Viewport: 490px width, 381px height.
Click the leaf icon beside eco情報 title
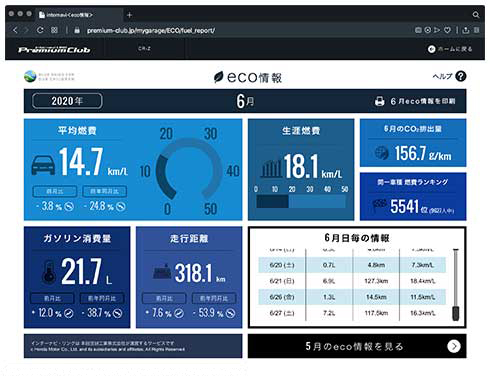point(218,77)
